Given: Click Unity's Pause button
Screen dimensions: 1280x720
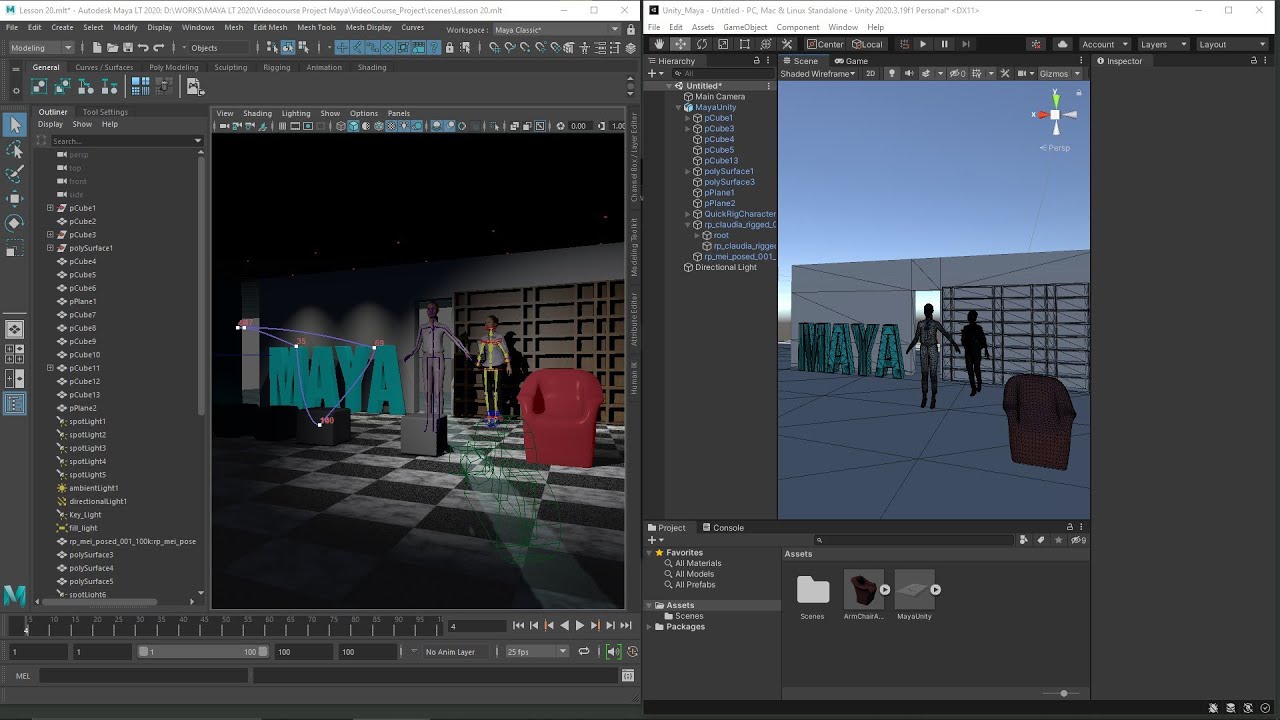Looking at the screenshot, I should [x=944, y=44].
